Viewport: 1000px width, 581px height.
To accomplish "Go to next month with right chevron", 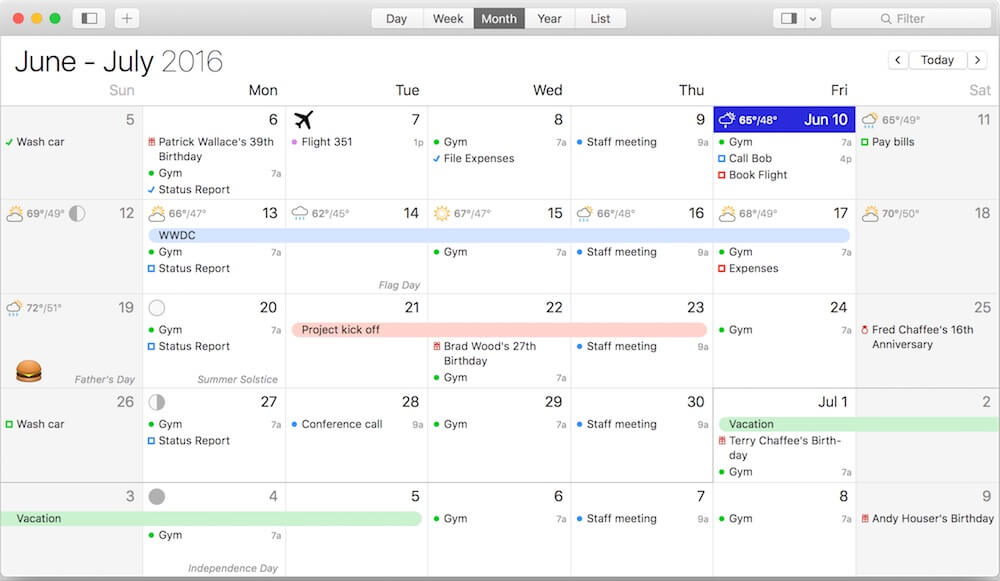I will point(977,60).
